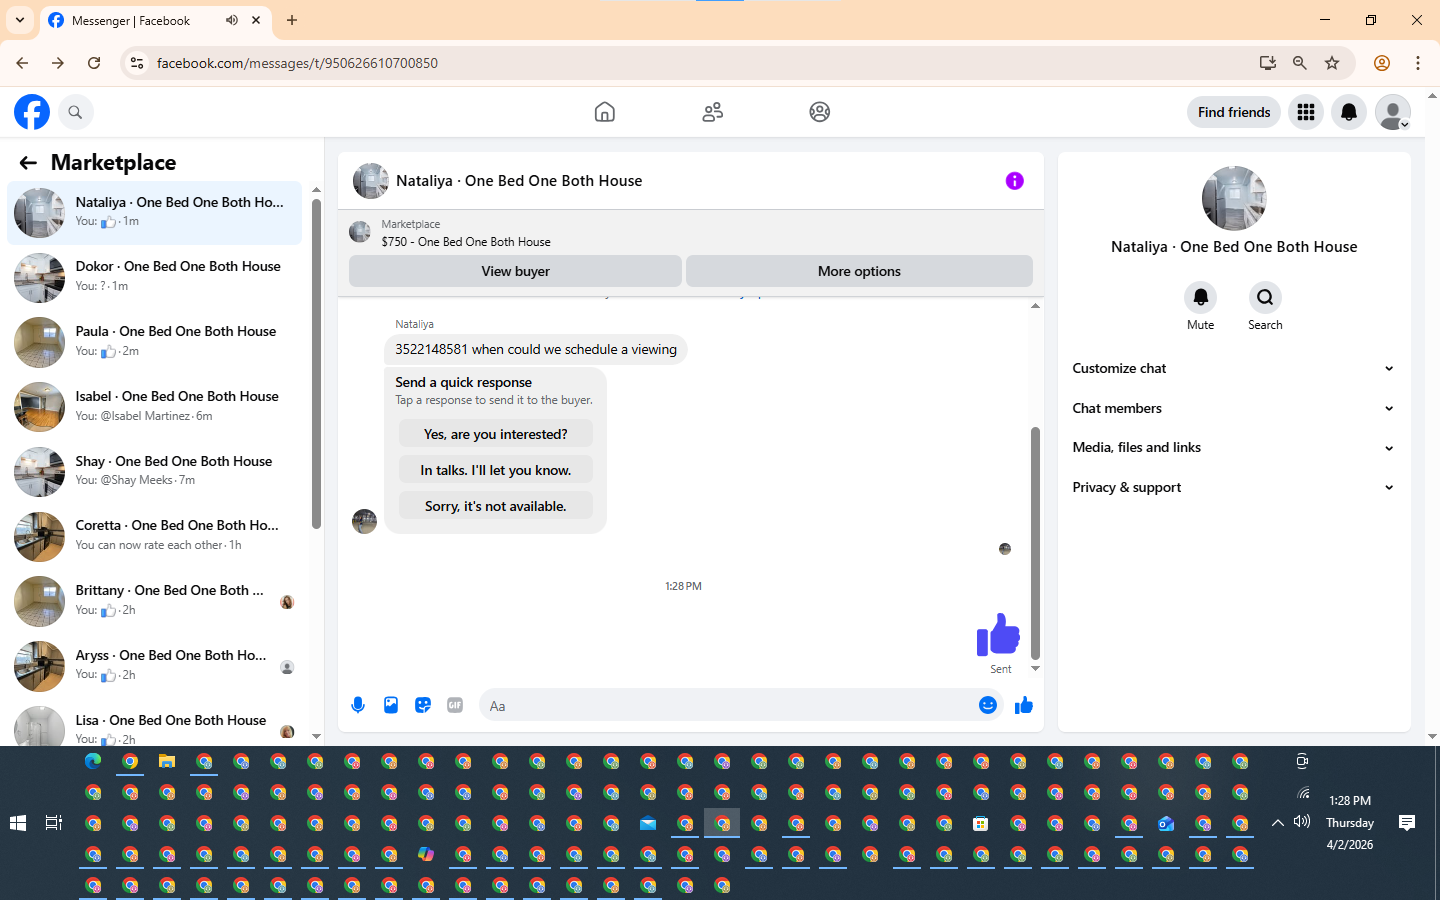The width and height of the screenshot is (1440, 900).
Task: Expand the Customize chat section
Action: pos(1233,368)
